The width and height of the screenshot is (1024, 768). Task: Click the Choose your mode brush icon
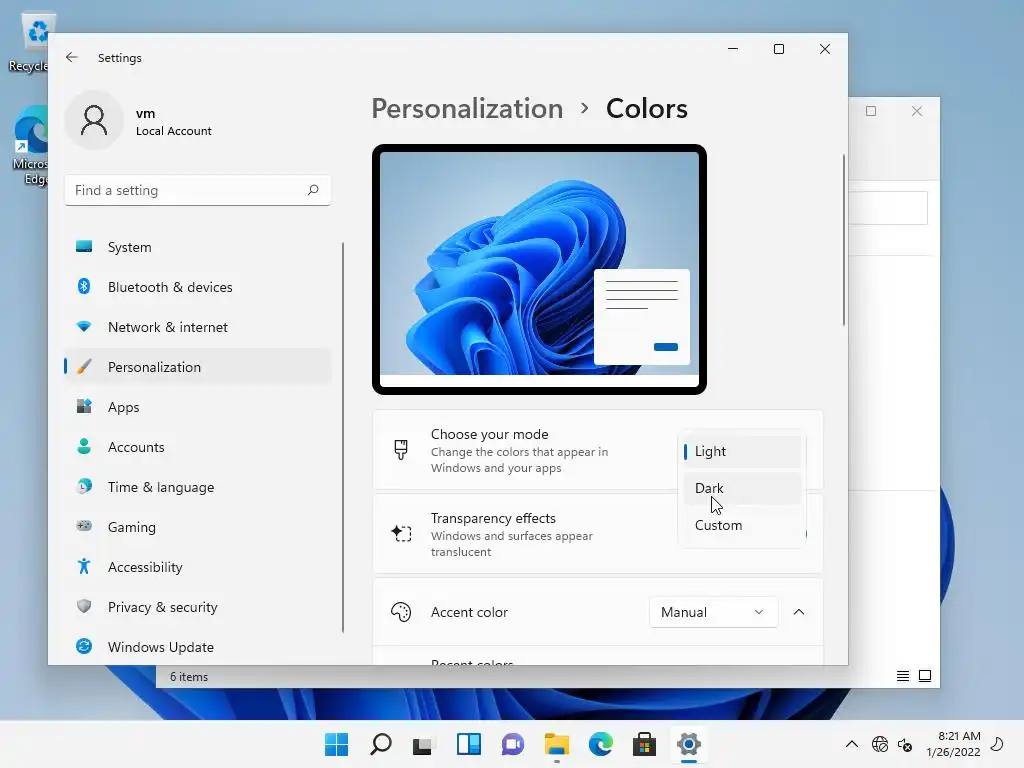pyautogui.click(x=401, y=450)
